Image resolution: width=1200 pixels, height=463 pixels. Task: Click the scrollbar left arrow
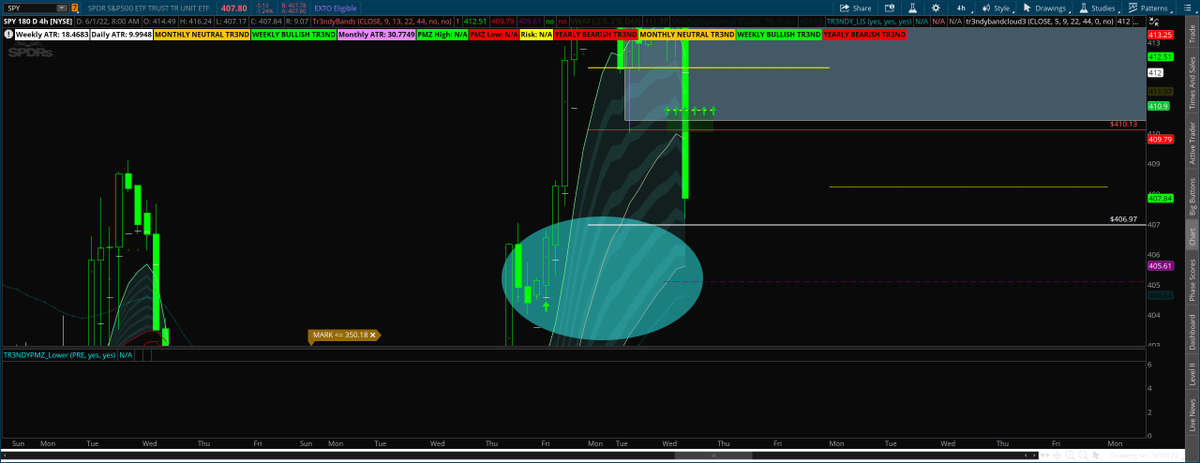coord(4,456)
